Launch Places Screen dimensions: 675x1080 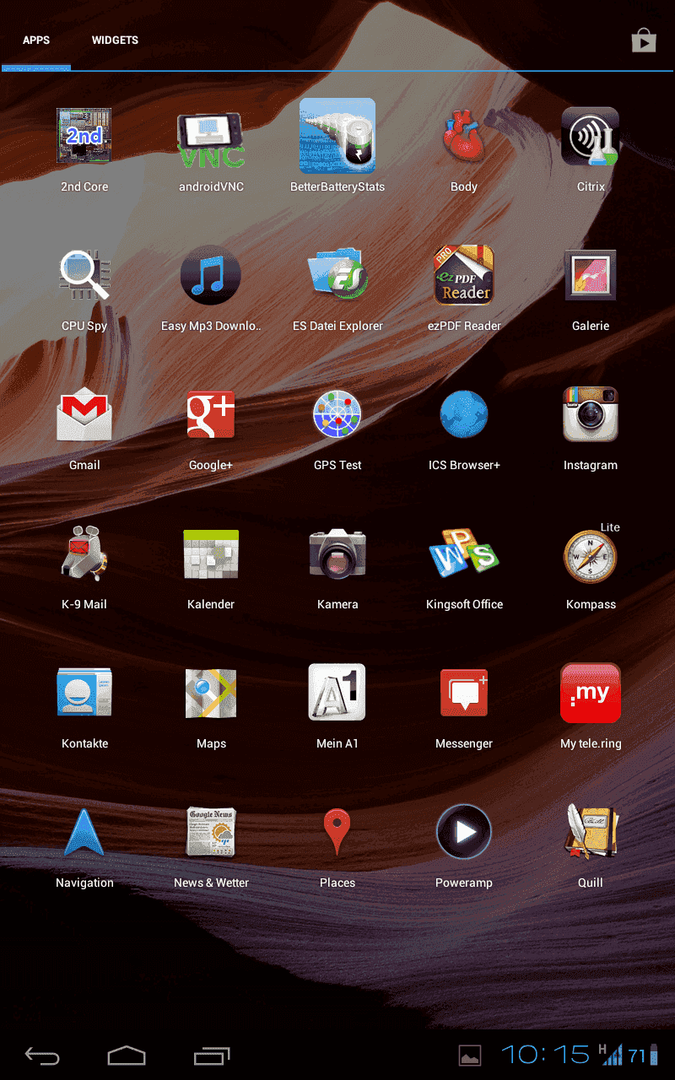338,832
